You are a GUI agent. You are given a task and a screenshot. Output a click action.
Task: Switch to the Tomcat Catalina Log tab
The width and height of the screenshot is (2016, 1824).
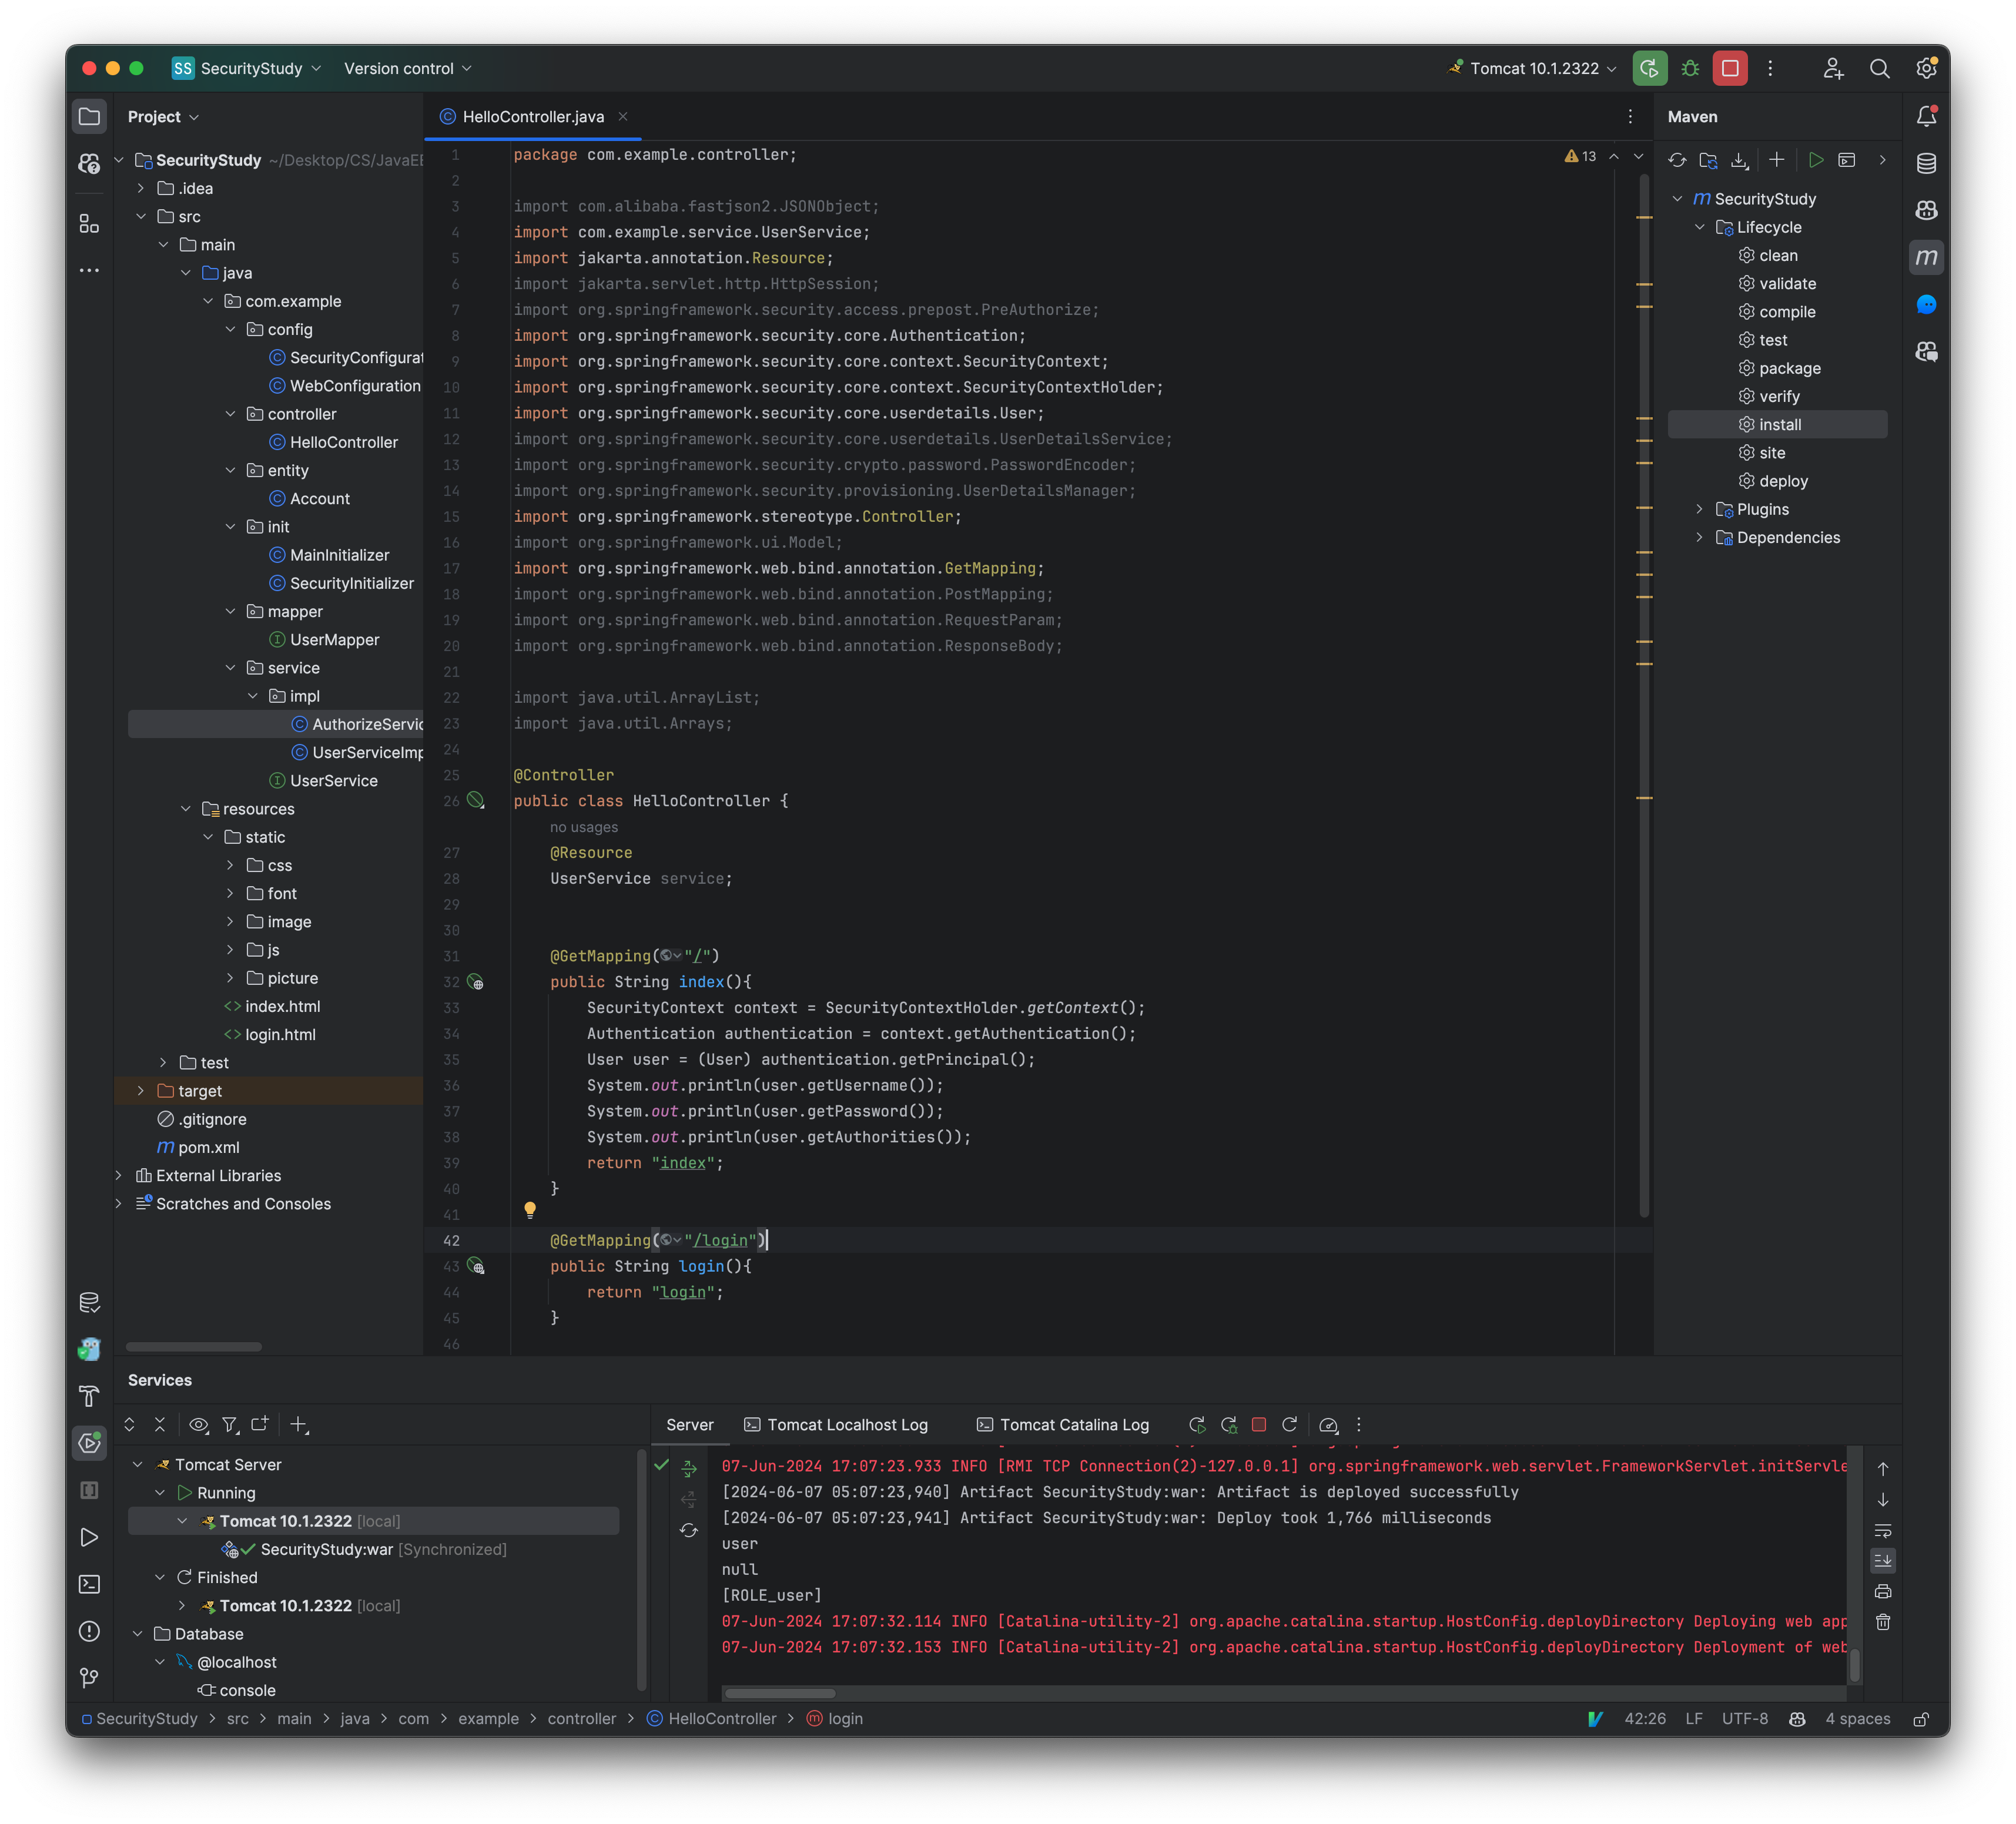click(1063, 1424)
